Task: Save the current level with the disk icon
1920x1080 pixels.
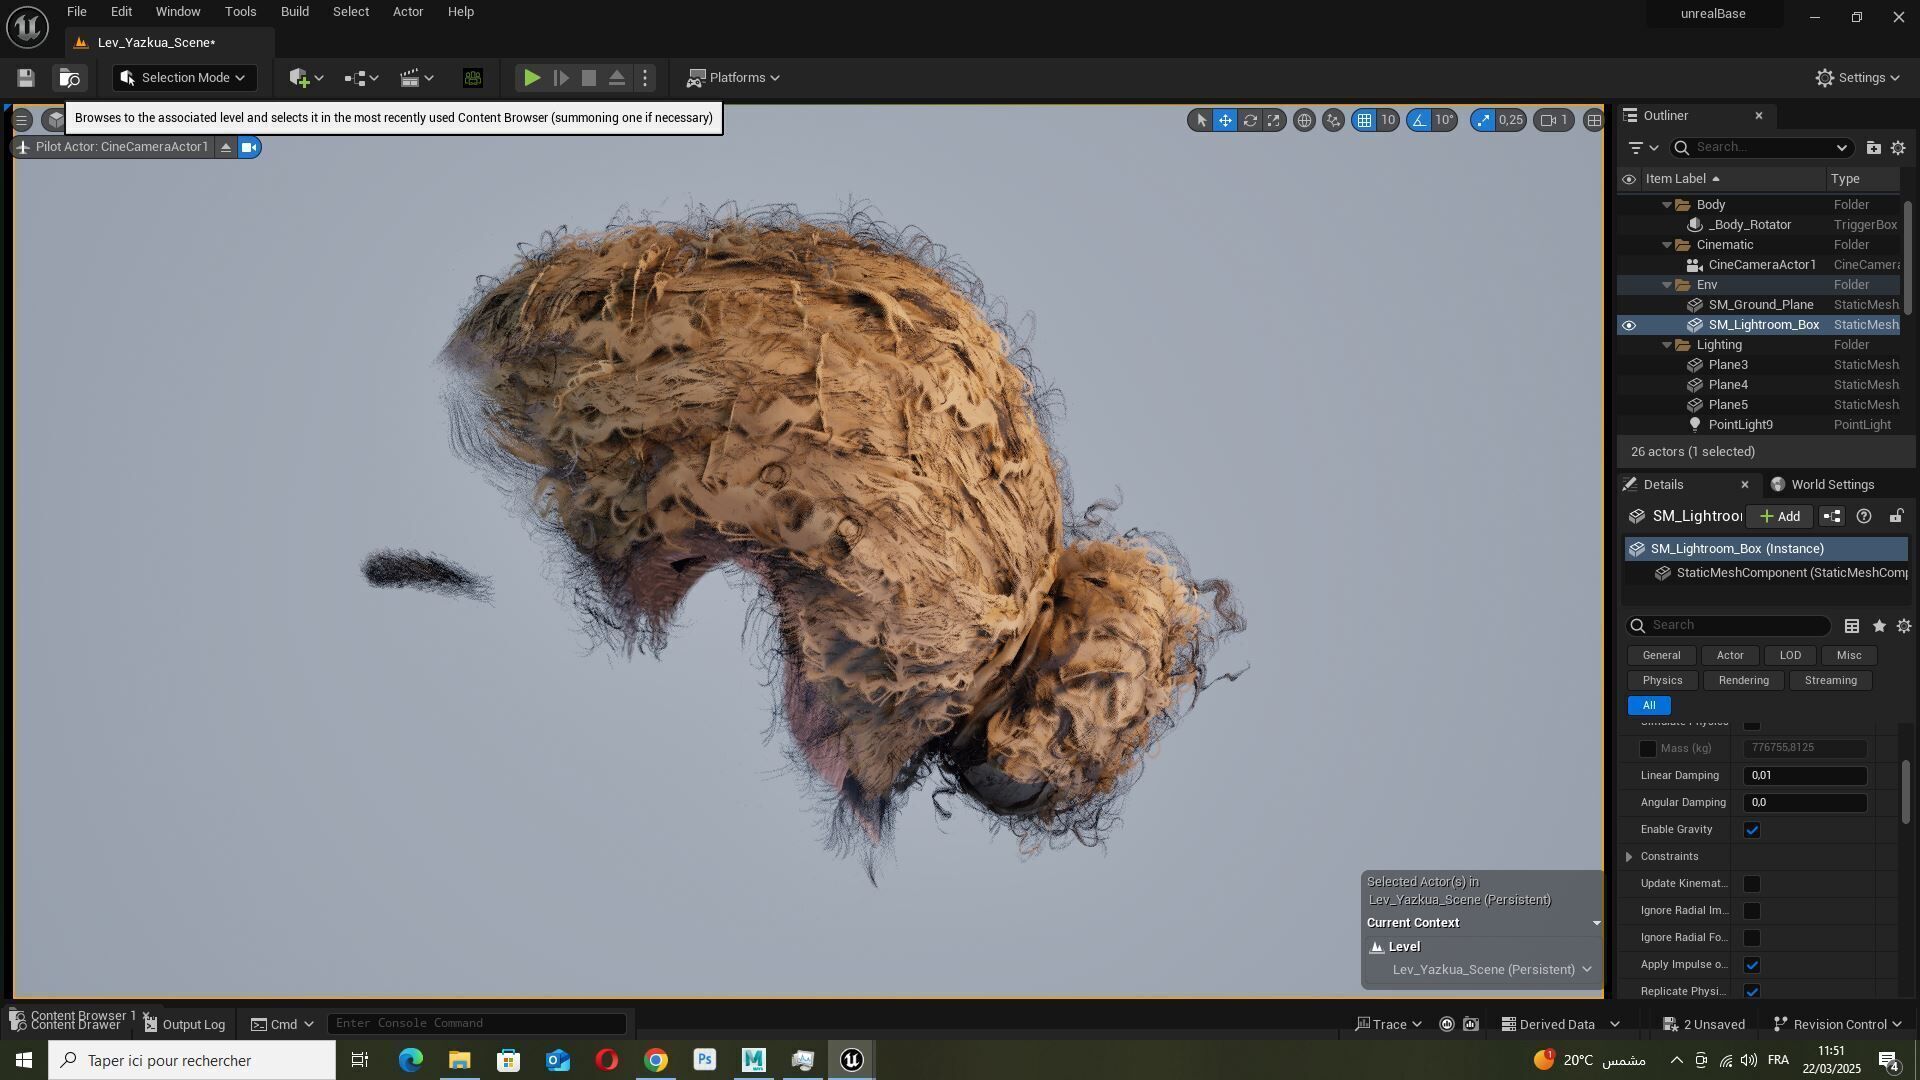Action: (x=26, y=78)
